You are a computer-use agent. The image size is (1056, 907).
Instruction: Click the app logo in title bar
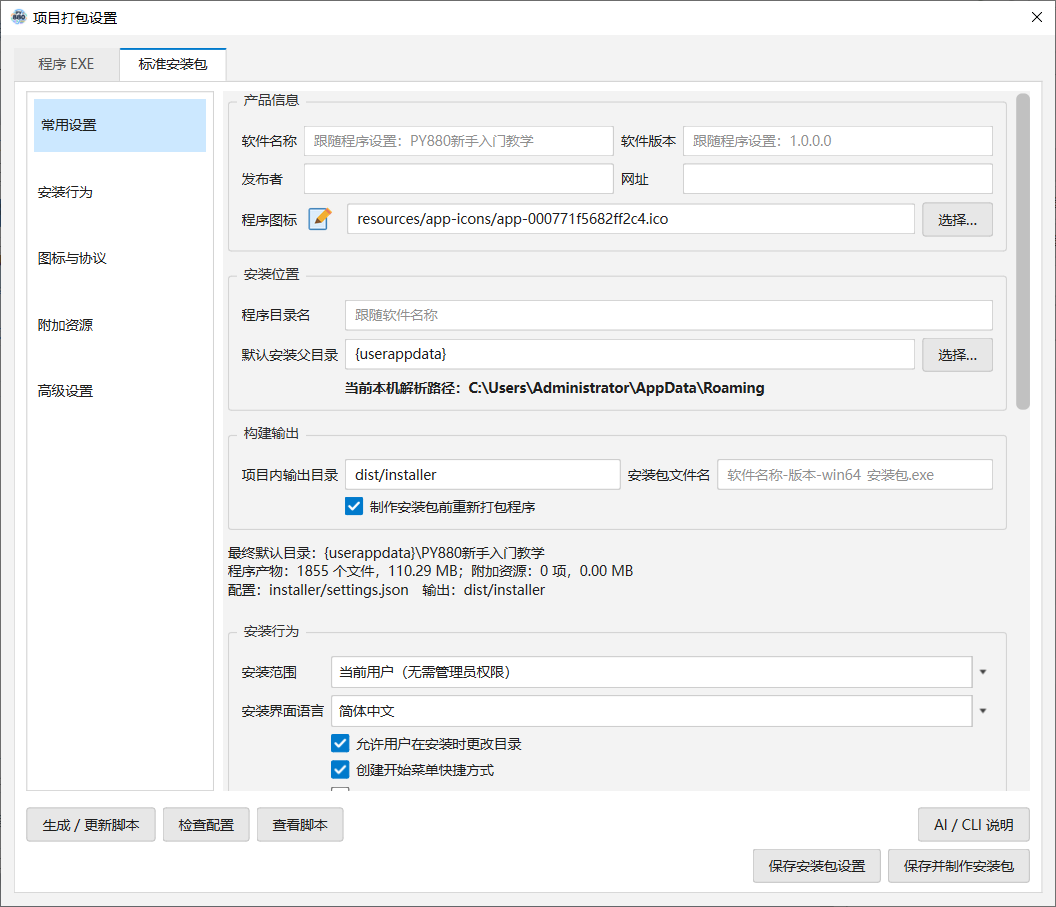click(x=18, y=17)
